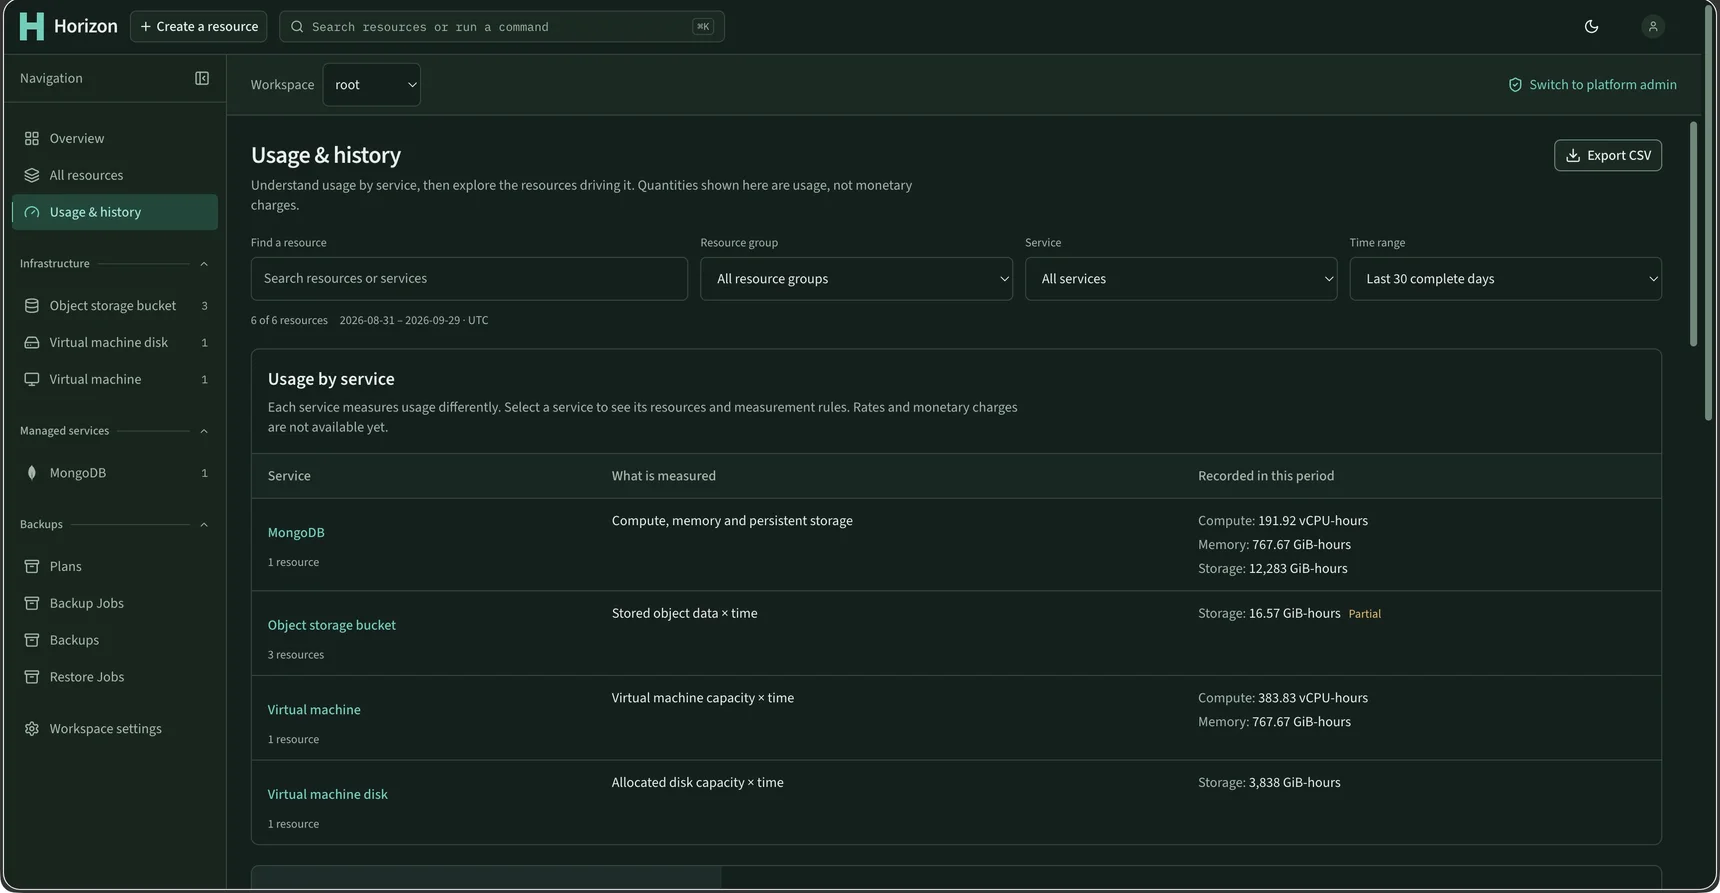The height and width of the screenshot is (893, 1720).
Task: Open the Virtual machine service link
Action: 314,710
